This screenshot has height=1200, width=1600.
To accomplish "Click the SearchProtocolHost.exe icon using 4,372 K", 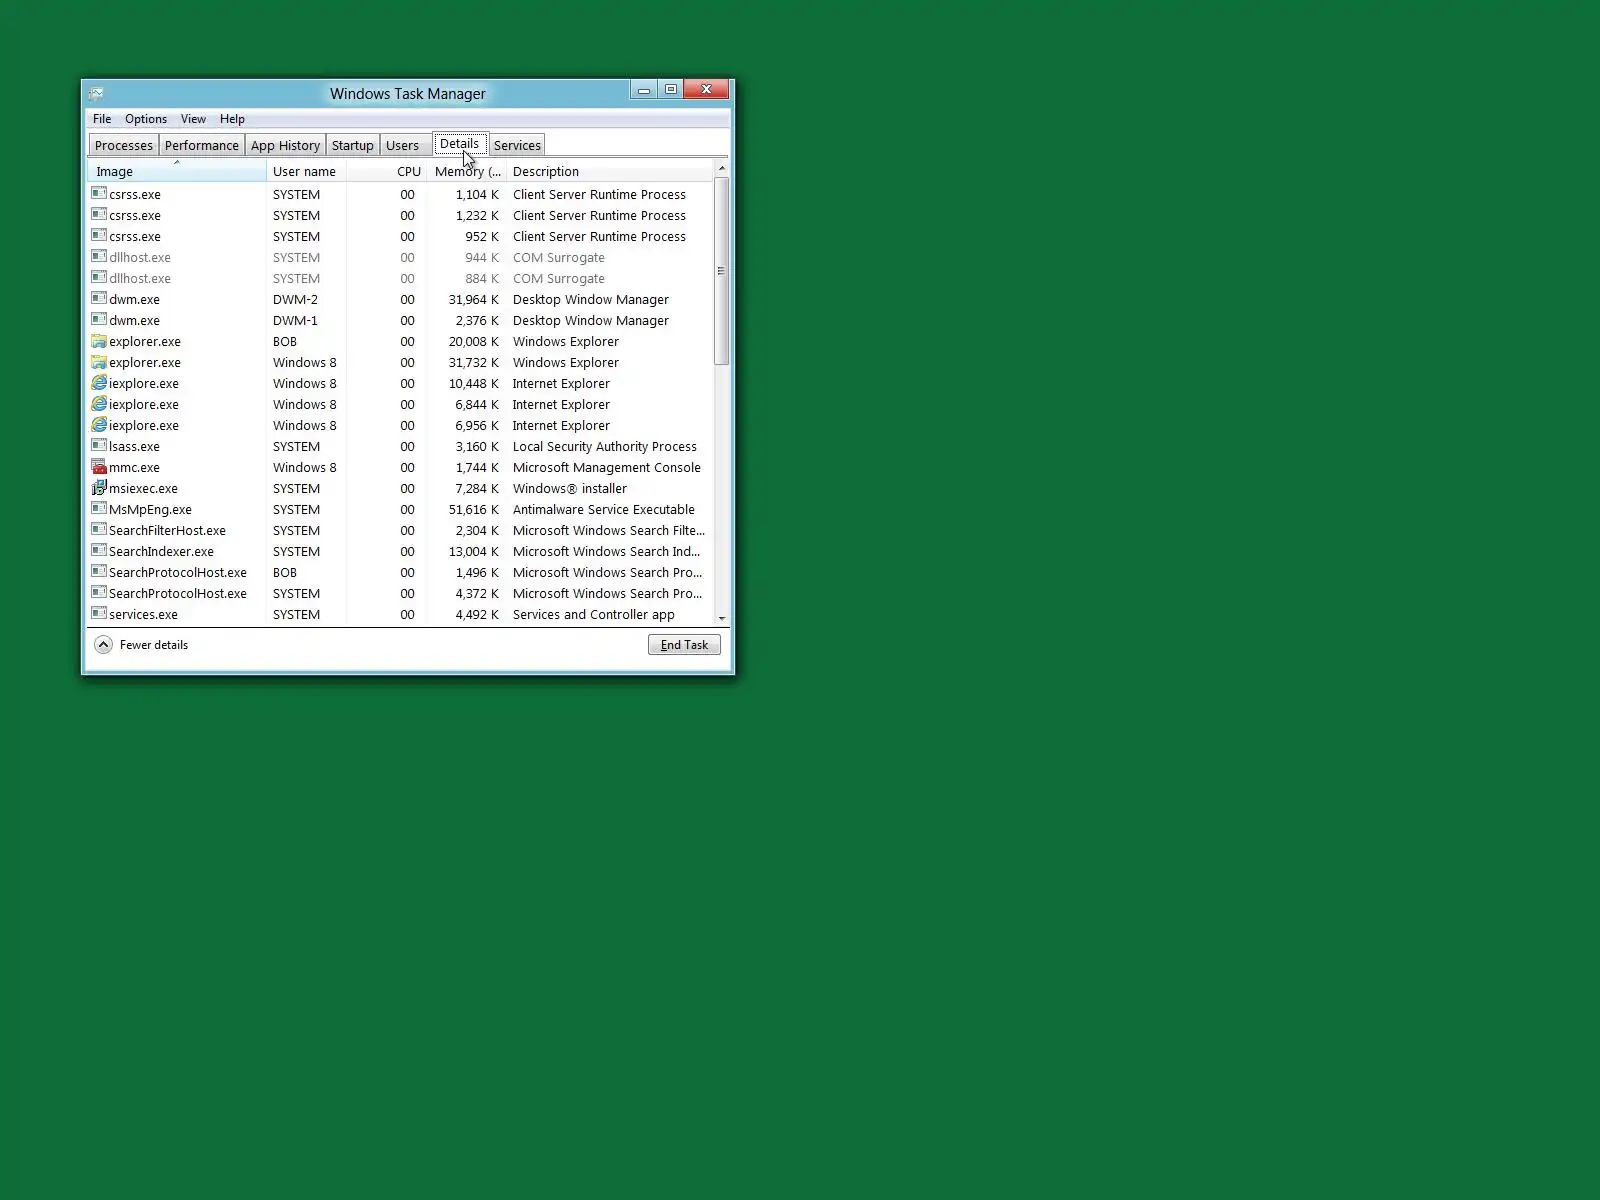I will tap(99, 592).
